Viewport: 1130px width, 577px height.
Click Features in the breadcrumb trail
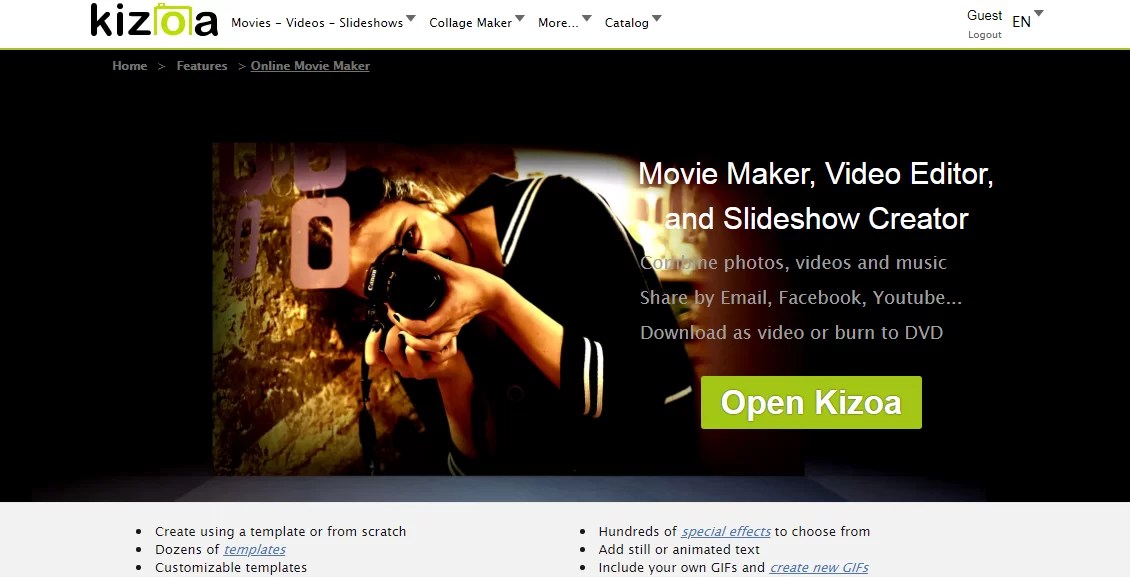pyautogui.click(x=202, y=65)
